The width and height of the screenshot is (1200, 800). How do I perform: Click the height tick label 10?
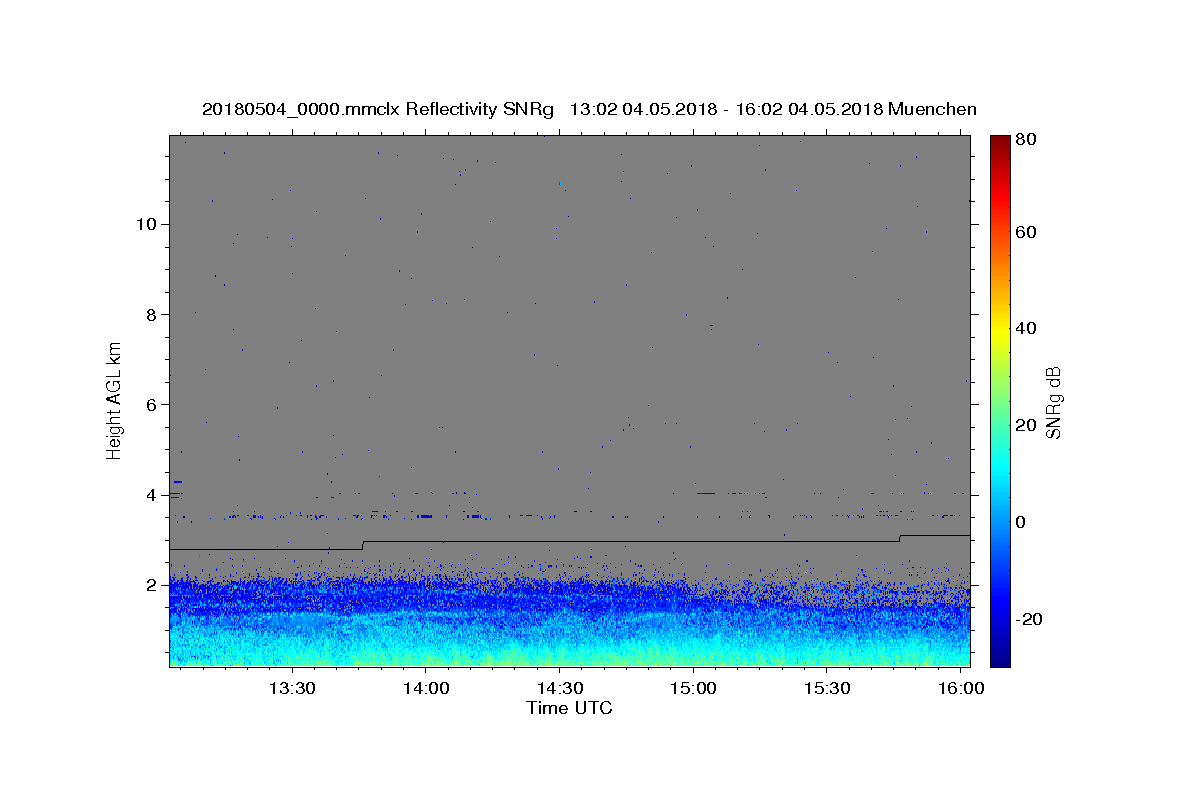(147, 224)
